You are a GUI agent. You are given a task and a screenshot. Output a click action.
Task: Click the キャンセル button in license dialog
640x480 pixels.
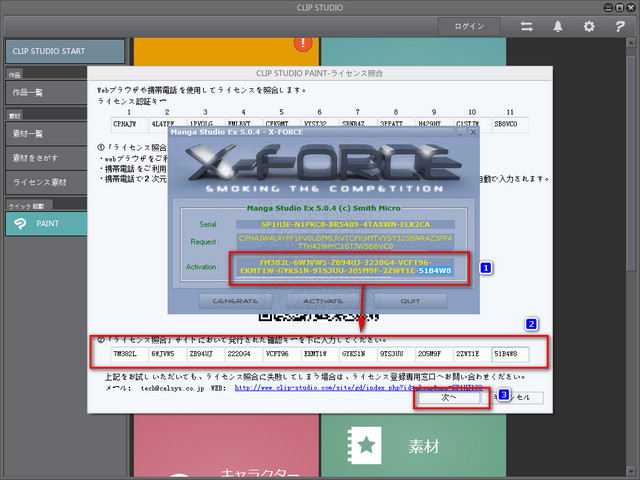(x=513, y=397)
